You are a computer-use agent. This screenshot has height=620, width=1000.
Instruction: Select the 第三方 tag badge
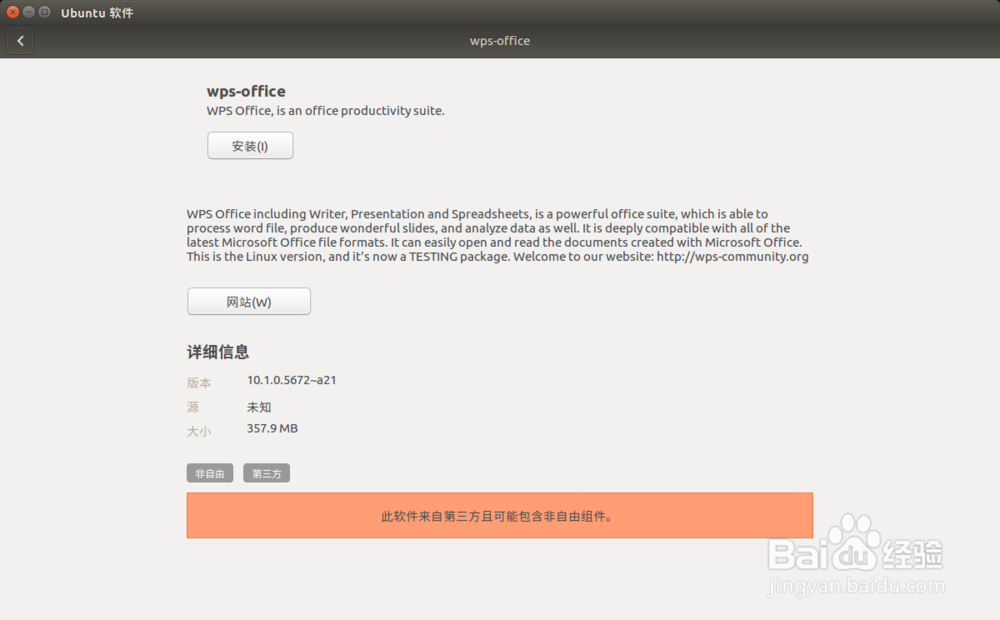point(267,473)
